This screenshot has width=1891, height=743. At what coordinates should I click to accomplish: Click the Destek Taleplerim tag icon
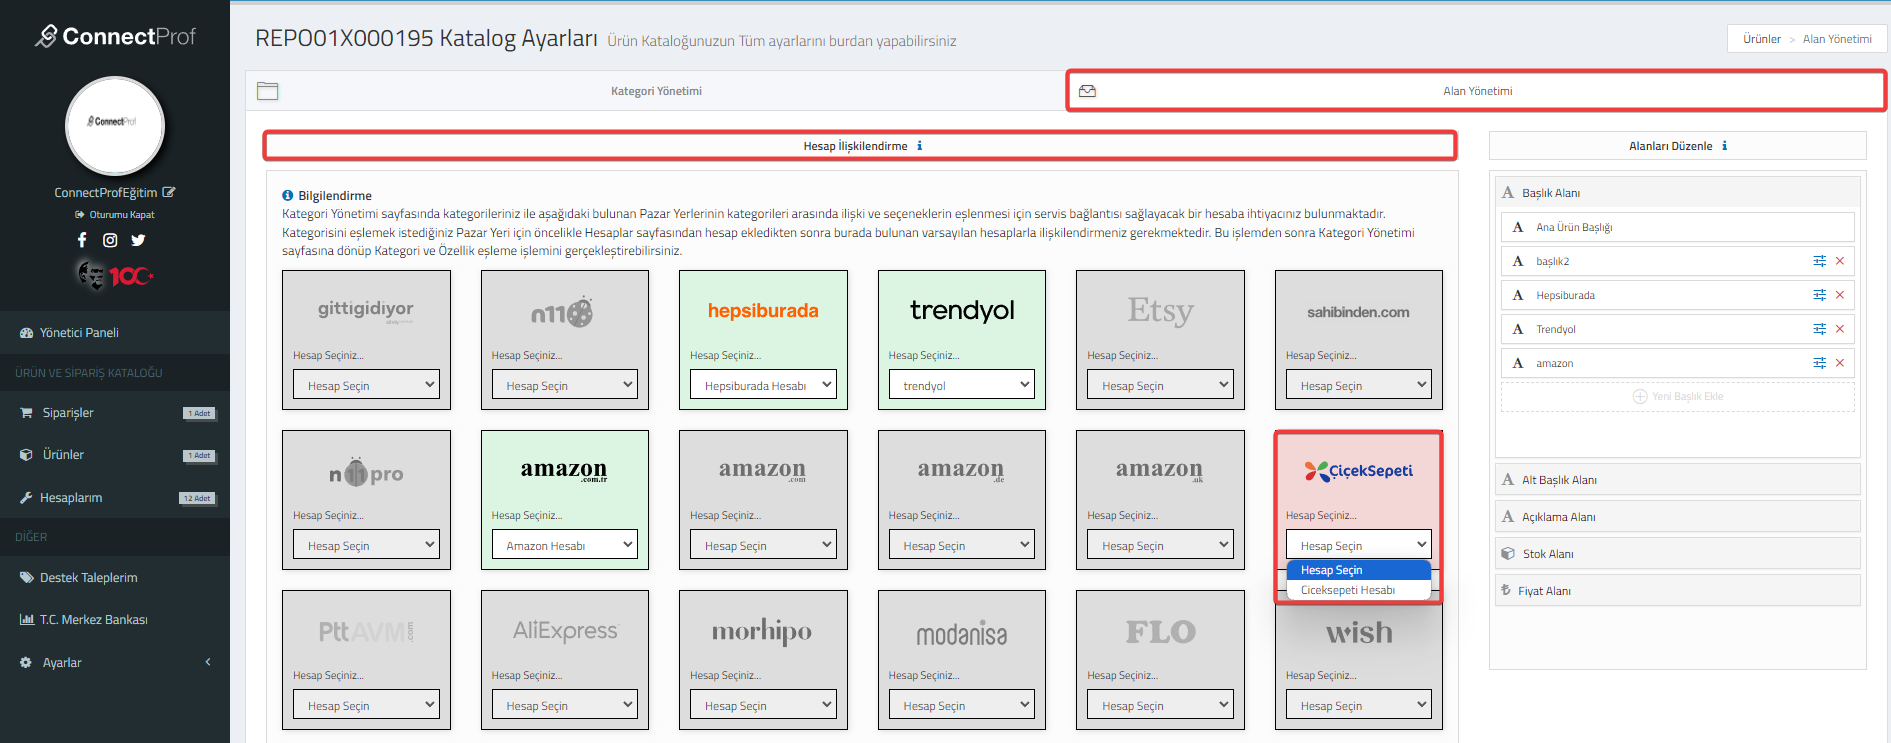pos(26,578)
